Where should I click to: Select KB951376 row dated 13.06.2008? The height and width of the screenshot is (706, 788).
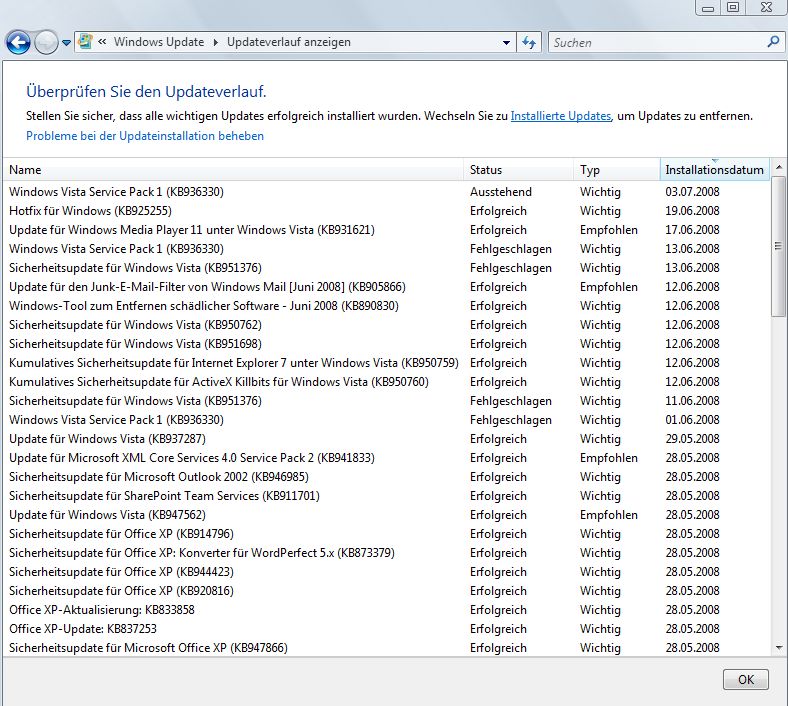[x=386, y=268]
